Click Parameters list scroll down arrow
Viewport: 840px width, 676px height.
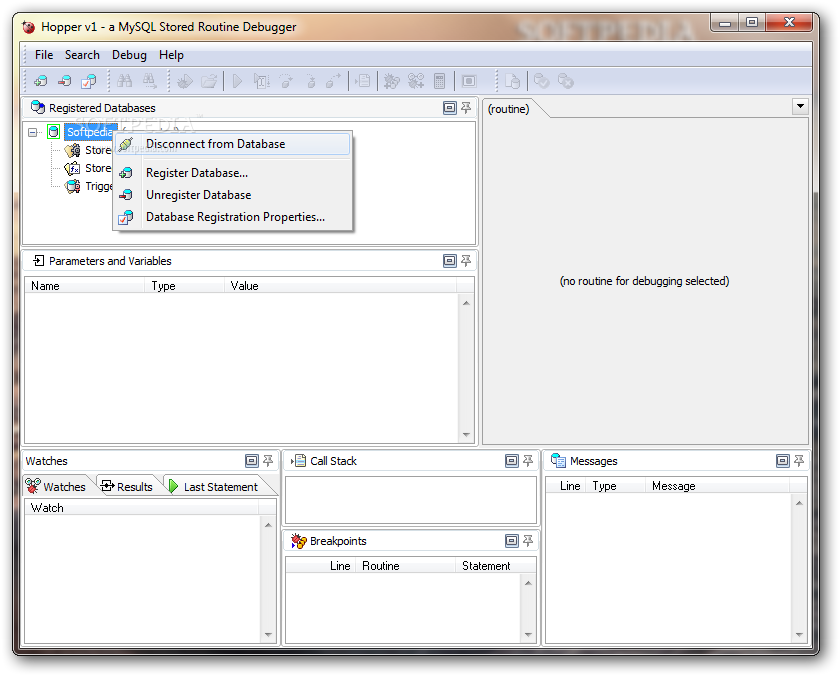tap(466, 435)
